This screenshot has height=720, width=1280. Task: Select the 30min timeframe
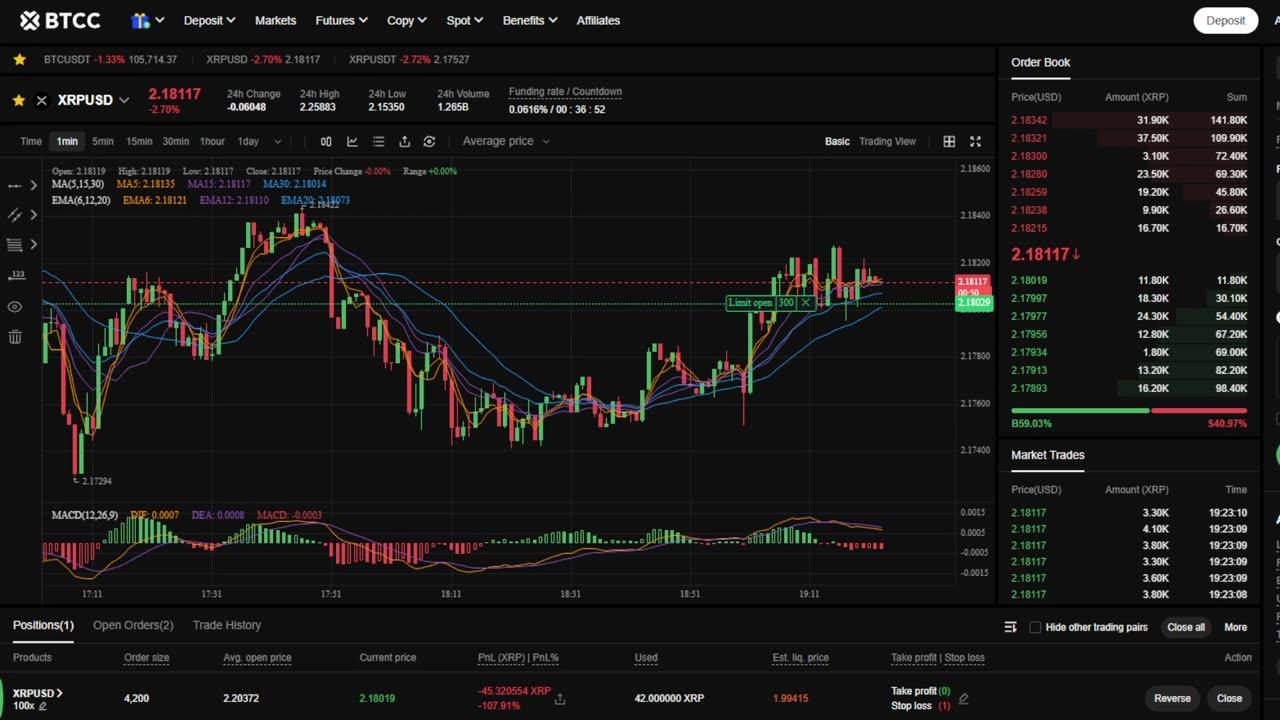(x=176, y=141)
